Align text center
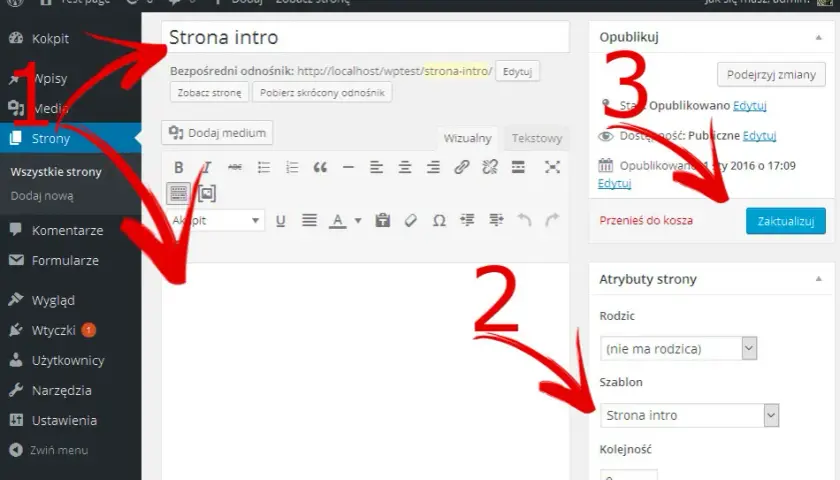 coord(405,167)
